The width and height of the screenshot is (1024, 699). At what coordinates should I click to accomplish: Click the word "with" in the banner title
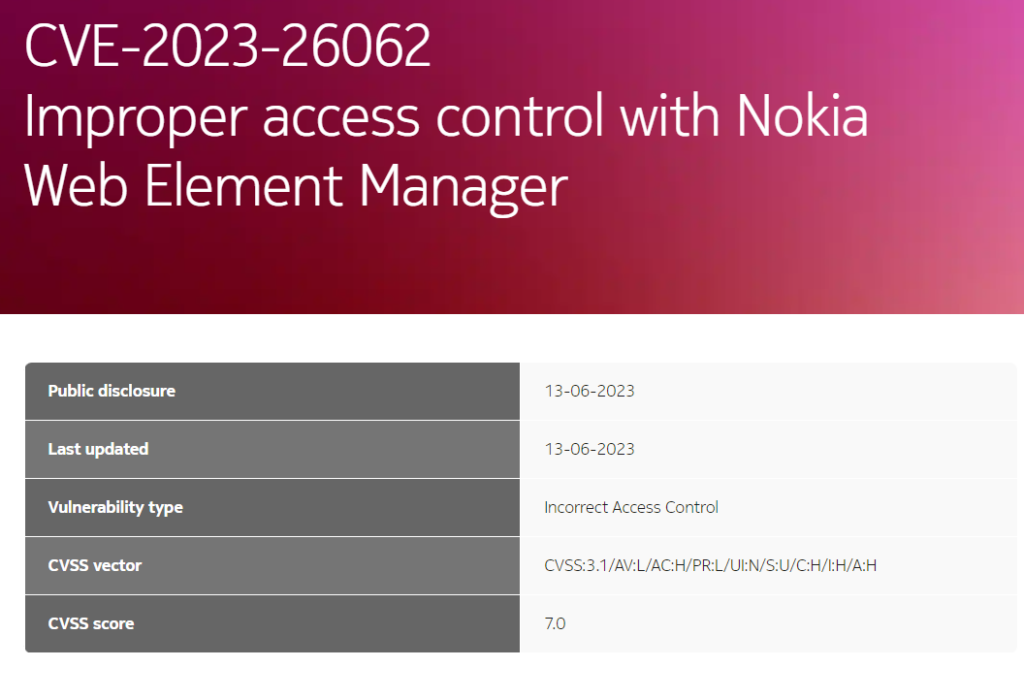[668, 117]
